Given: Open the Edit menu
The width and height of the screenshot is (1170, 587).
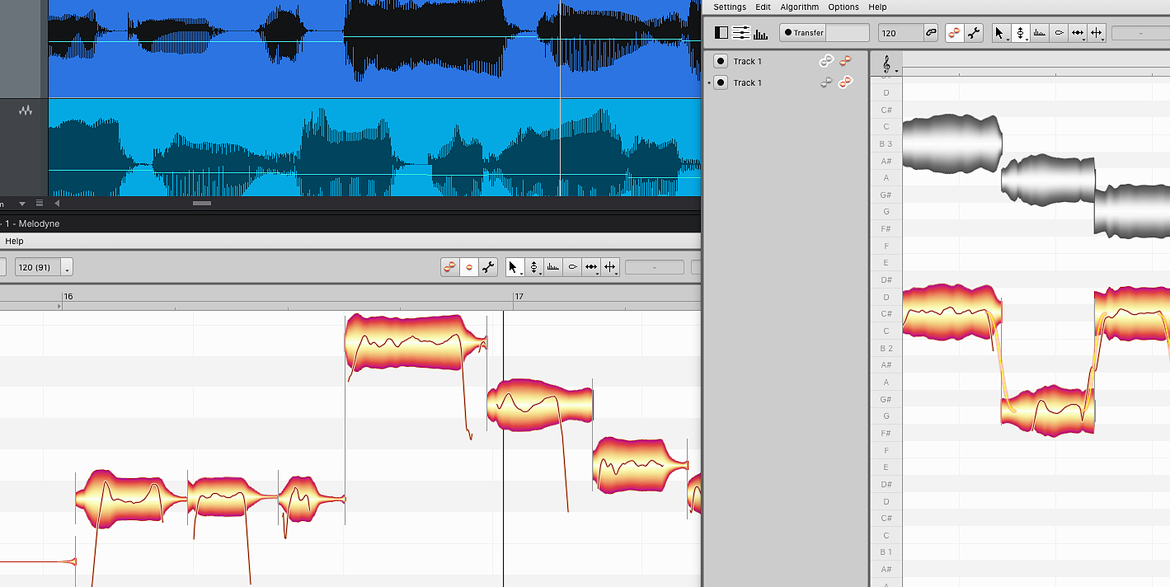Looking at the screenshot, I should [763, 7].
